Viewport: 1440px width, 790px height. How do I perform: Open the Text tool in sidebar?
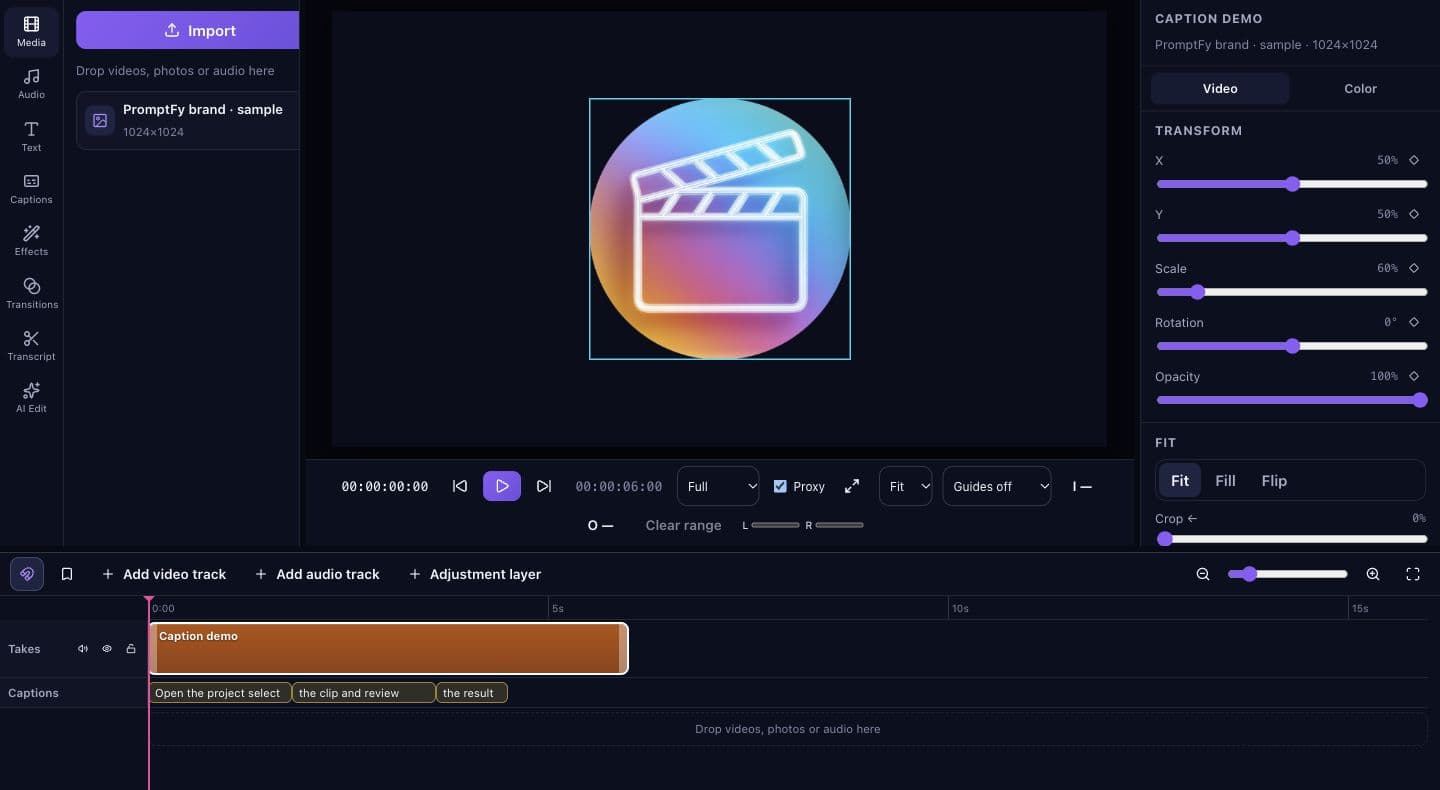click(x=31, y=137)
